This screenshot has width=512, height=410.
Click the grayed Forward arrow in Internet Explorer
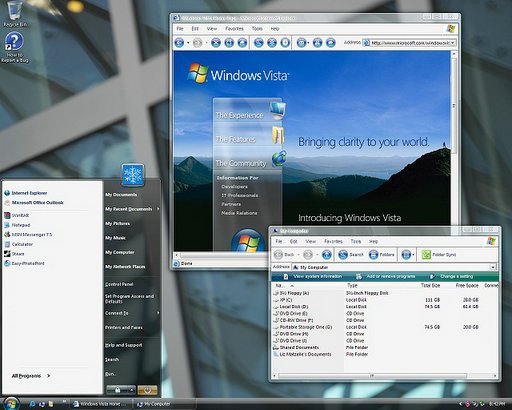pyautogui.click(x=197, y=43)
